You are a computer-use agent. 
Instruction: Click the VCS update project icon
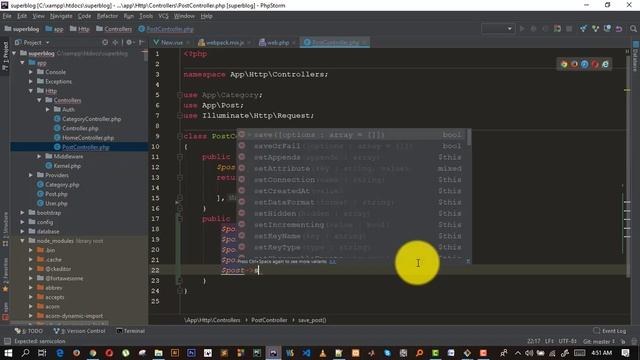(x=583, y=29)
